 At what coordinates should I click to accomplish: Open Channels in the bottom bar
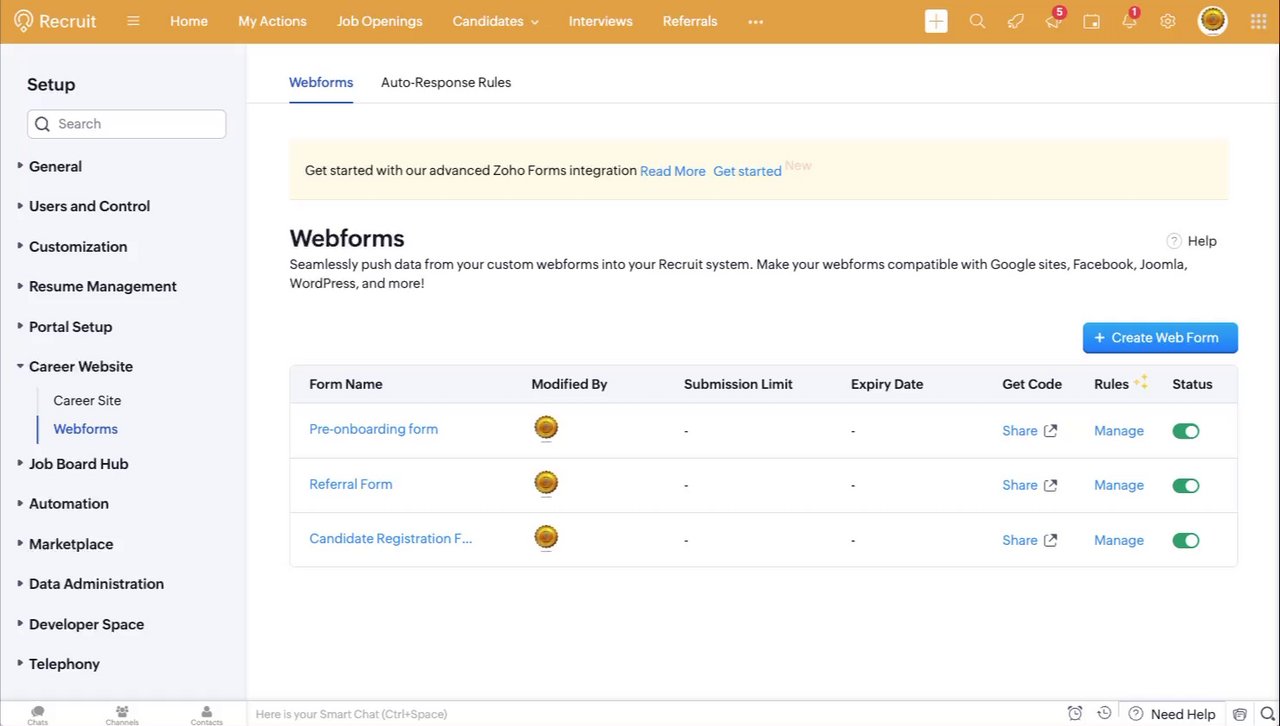(x=122, y=714)
